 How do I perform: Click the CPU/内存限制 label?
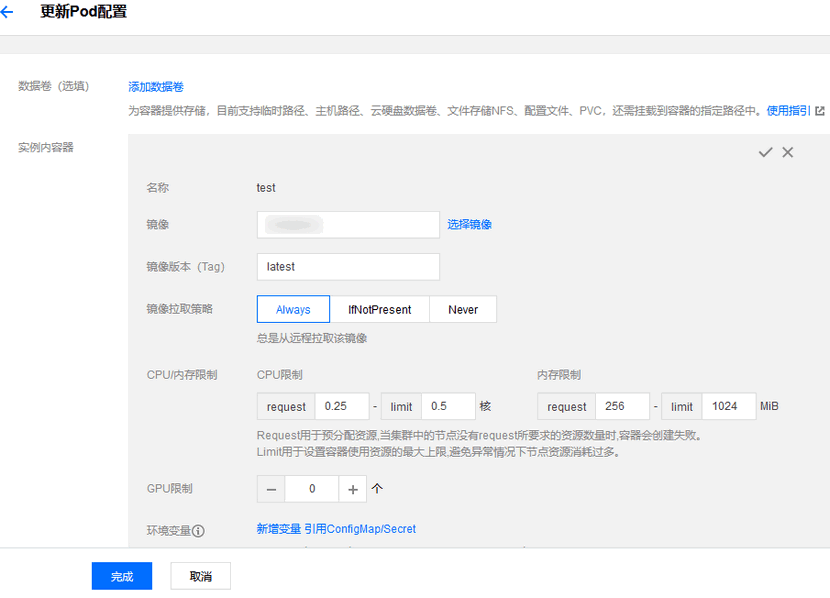tap(182, 375)
